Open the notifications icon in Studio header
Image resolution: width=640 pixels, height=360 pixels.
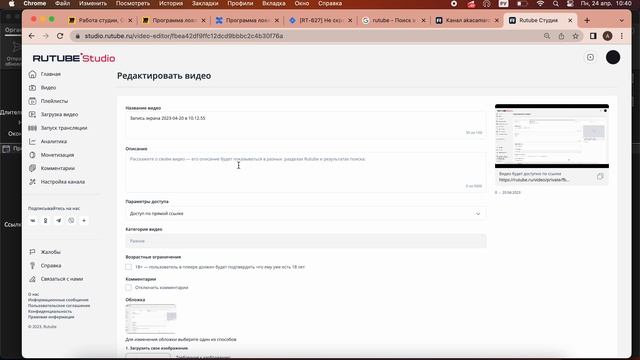[x=590, y=58]
